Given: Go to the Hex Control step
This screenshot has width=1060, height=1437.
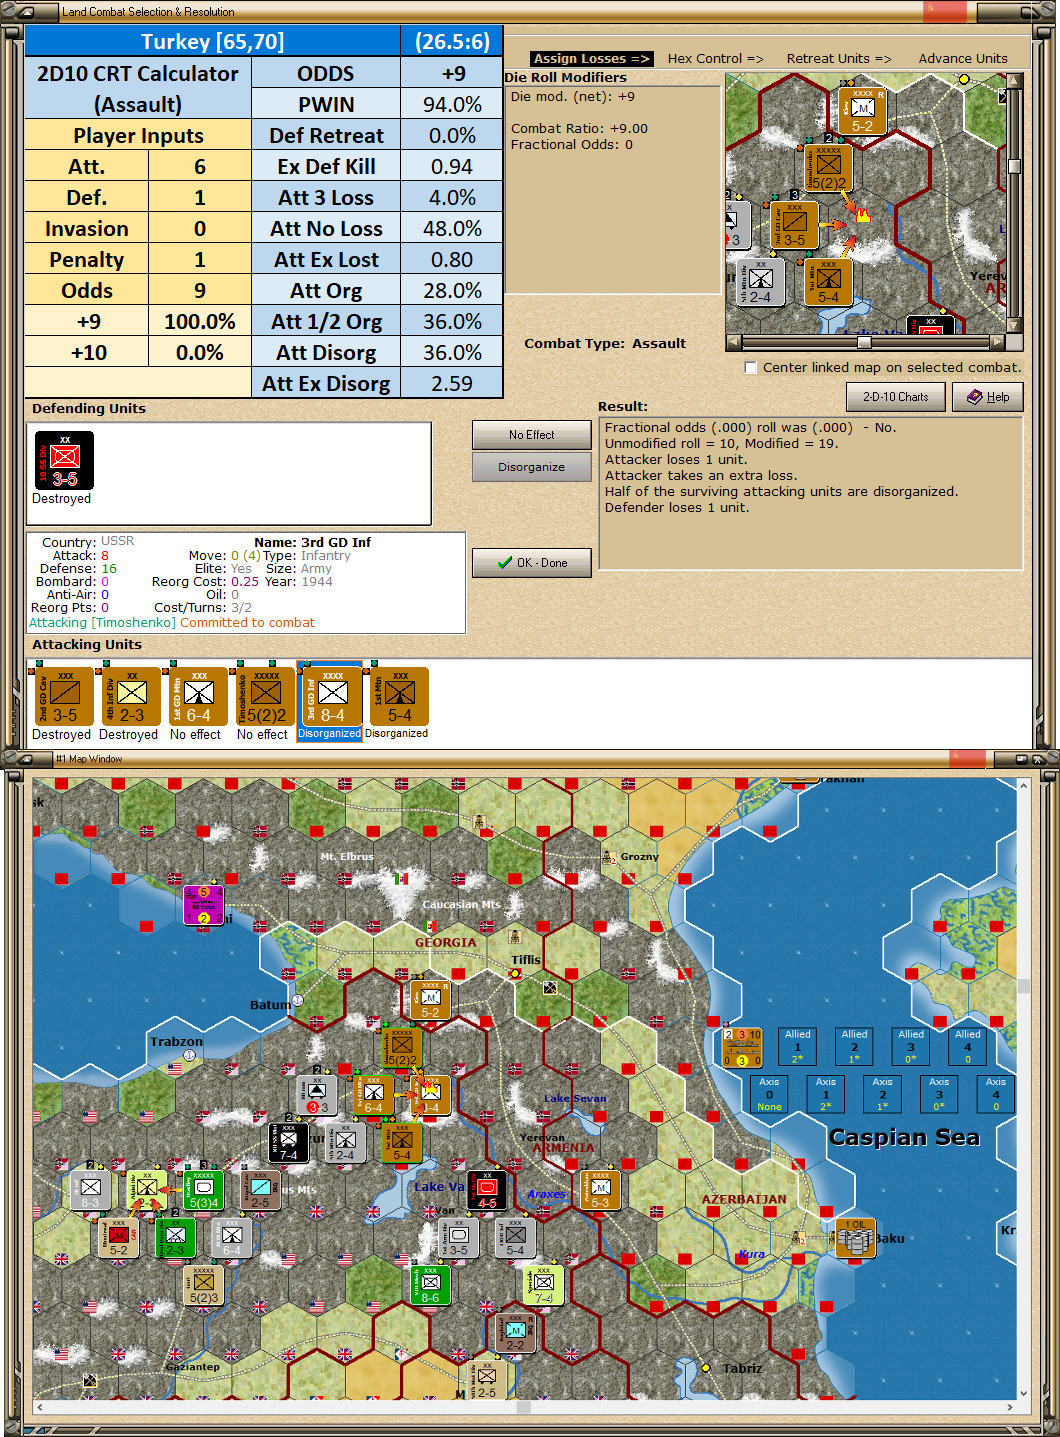Looking at the screenshot, I should [715, 59].
